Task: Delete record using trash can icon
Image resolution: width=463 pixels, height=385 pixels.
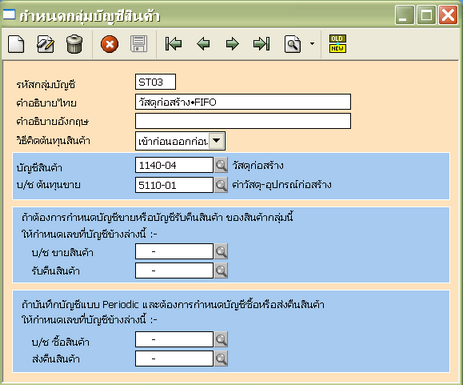Action: click(x=74, y=44)
